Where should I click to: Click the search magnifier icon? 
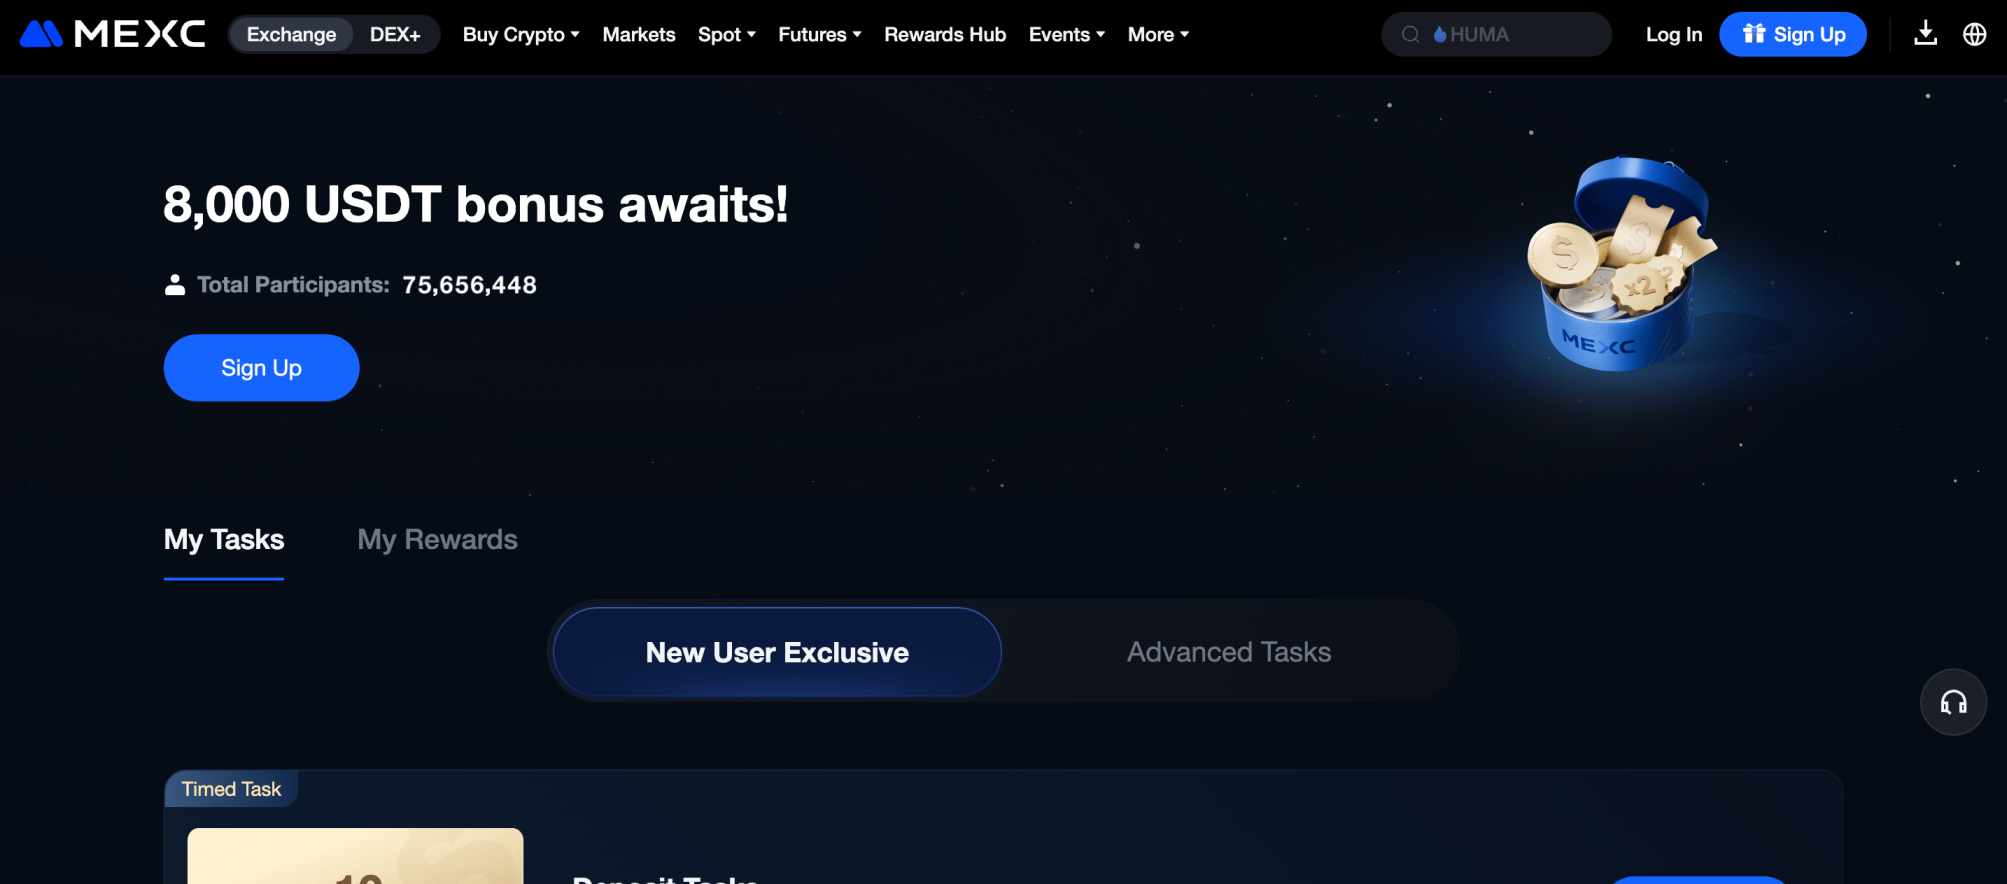click(1410, 34)
